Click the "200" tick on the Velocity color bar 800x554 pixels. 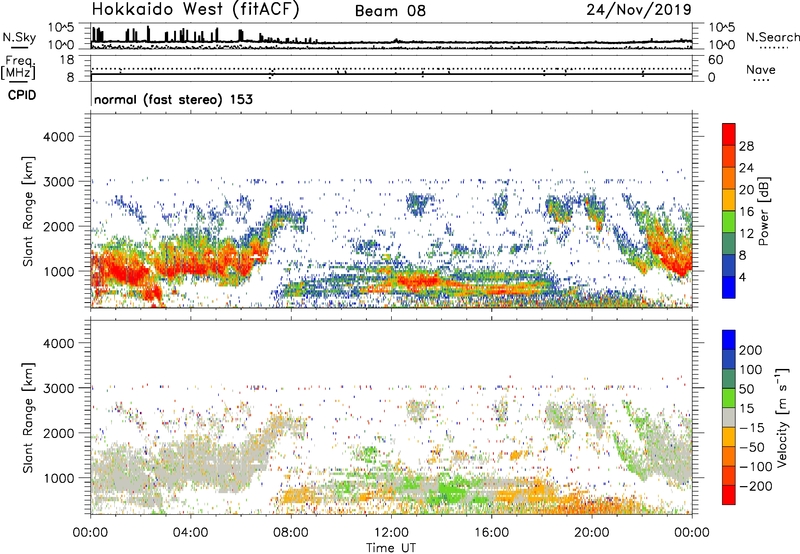751,350
